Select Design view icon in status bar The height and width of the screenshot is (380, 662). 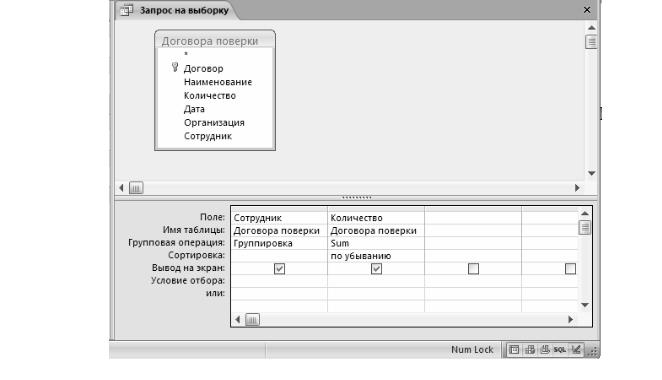coord(576,350)
